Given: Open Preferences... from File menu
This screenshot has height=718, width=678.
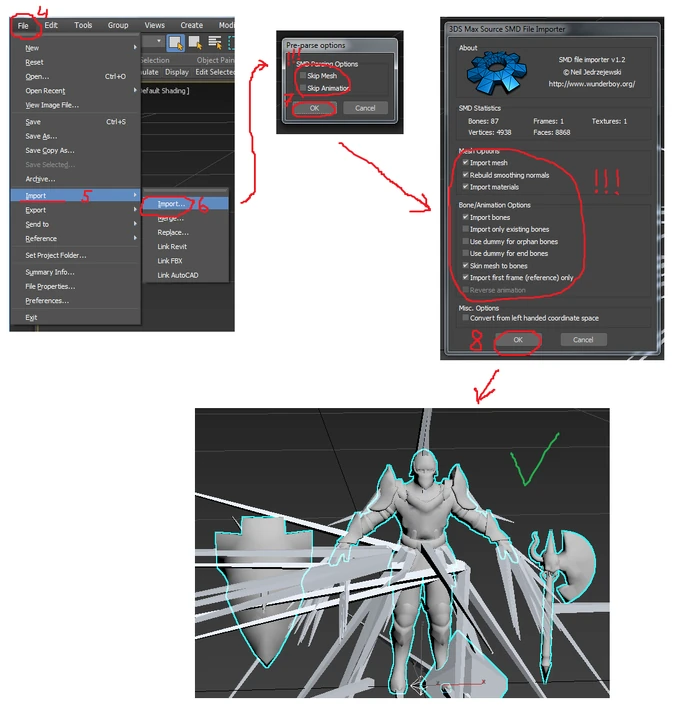Looking at the screenshot, I should click(47, 301).
